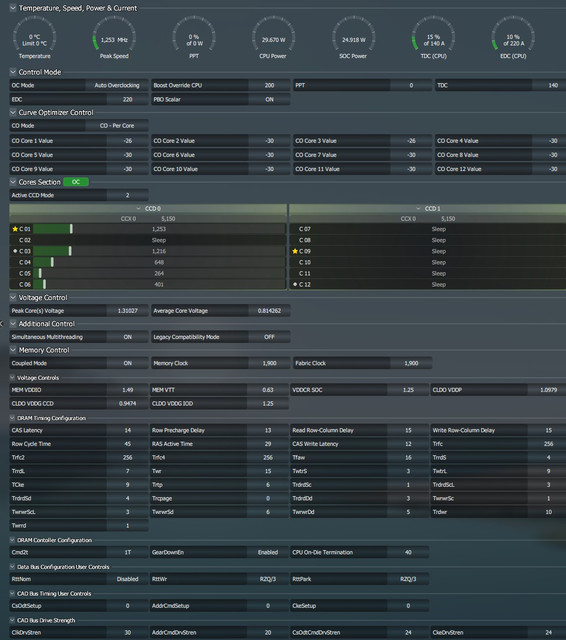Click the SOC Power gauge
This screenshot has height=640, width=566.
pyautogui.click(x=353, y=38)
